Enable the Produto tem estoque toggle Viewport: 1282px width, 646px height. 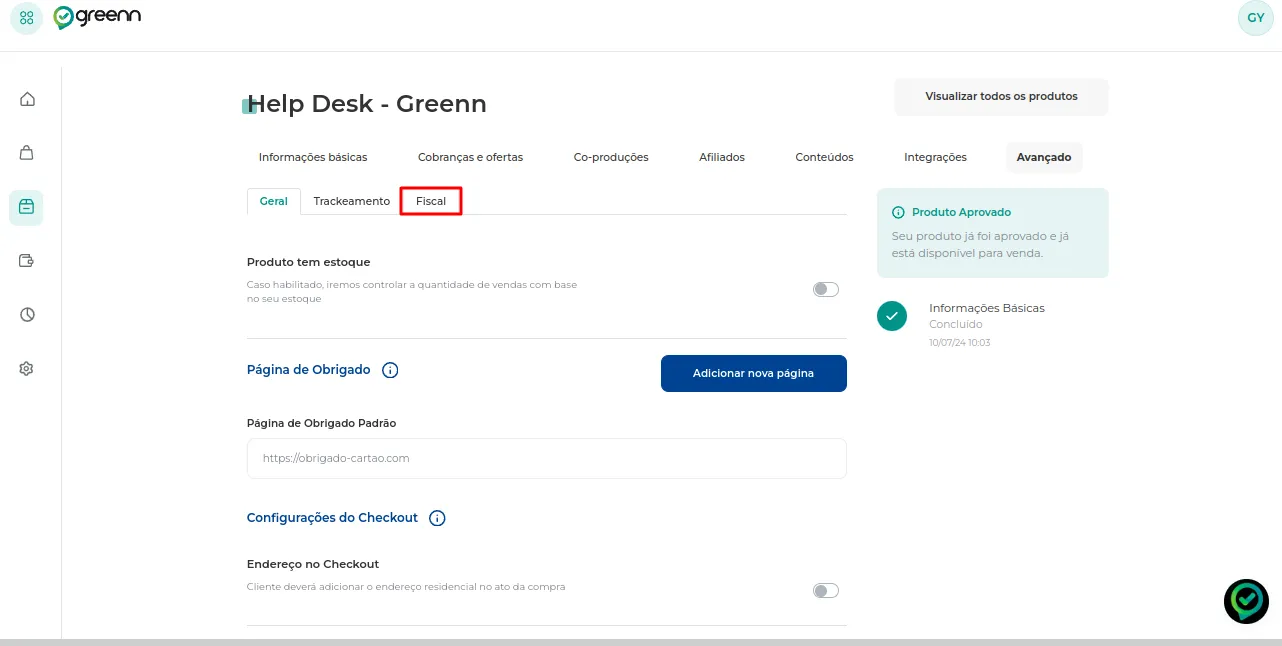tap(826, 290)
